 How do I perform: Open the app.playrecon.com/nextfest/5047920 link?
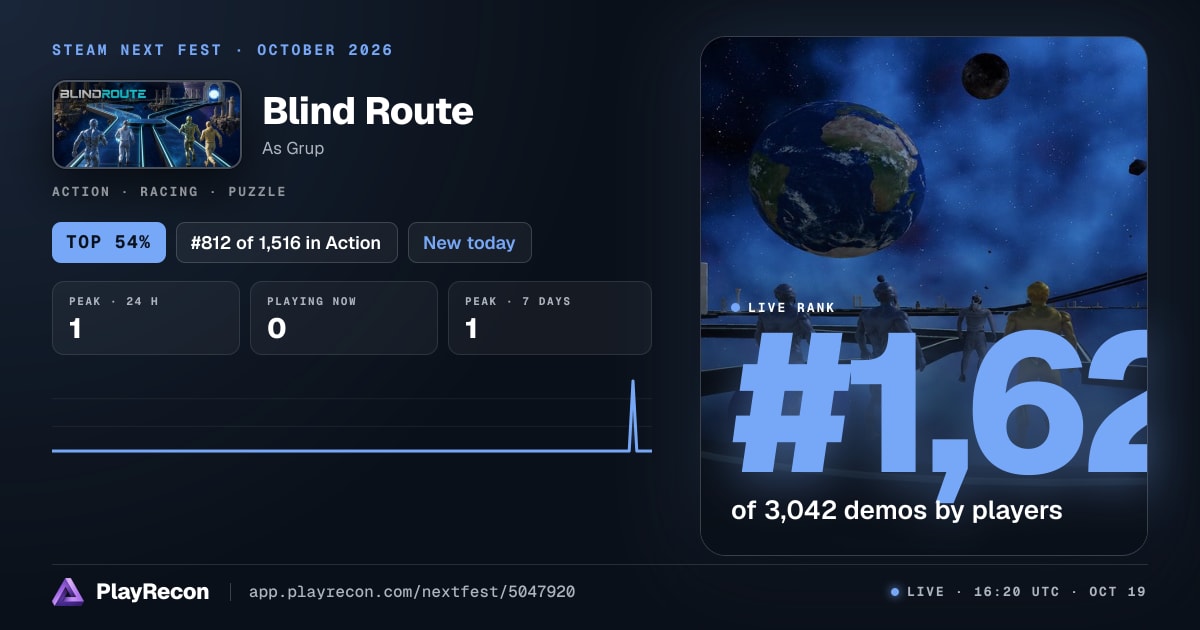(x=412, y=592)
